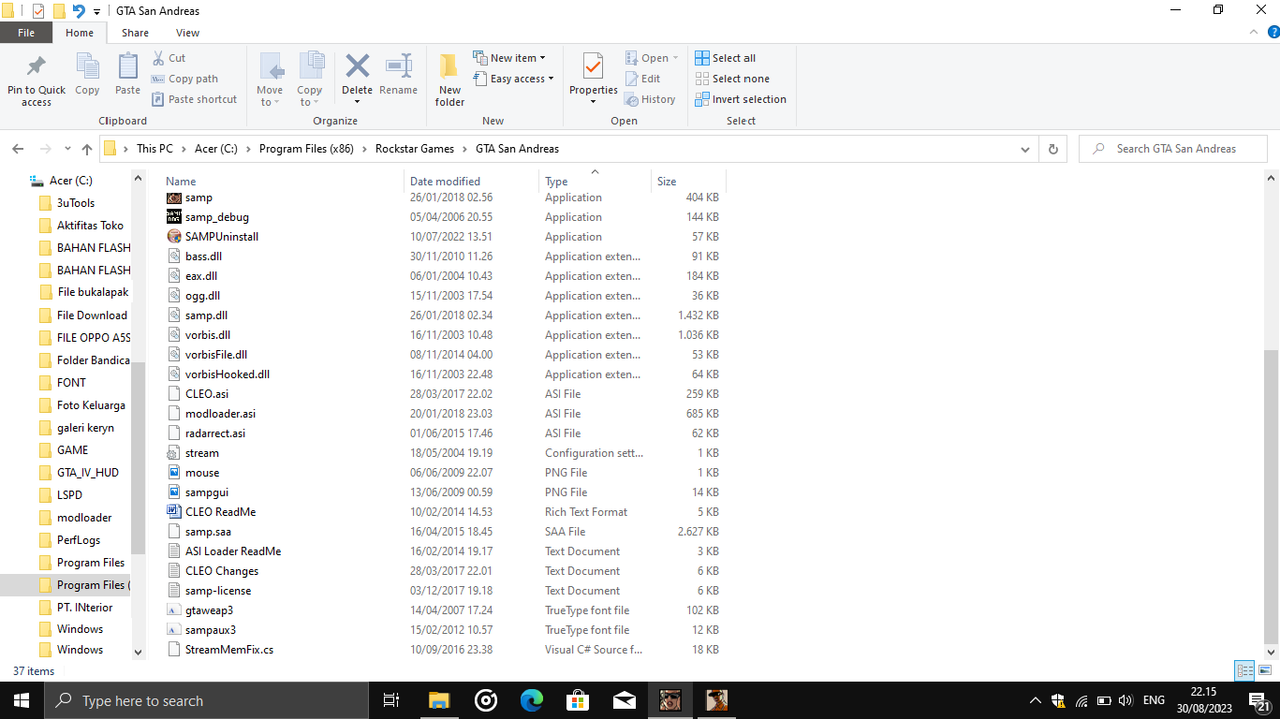1280x719 pixels.
Task: Open Microsoft Edge on taskbar
Action: coord(531,700)
